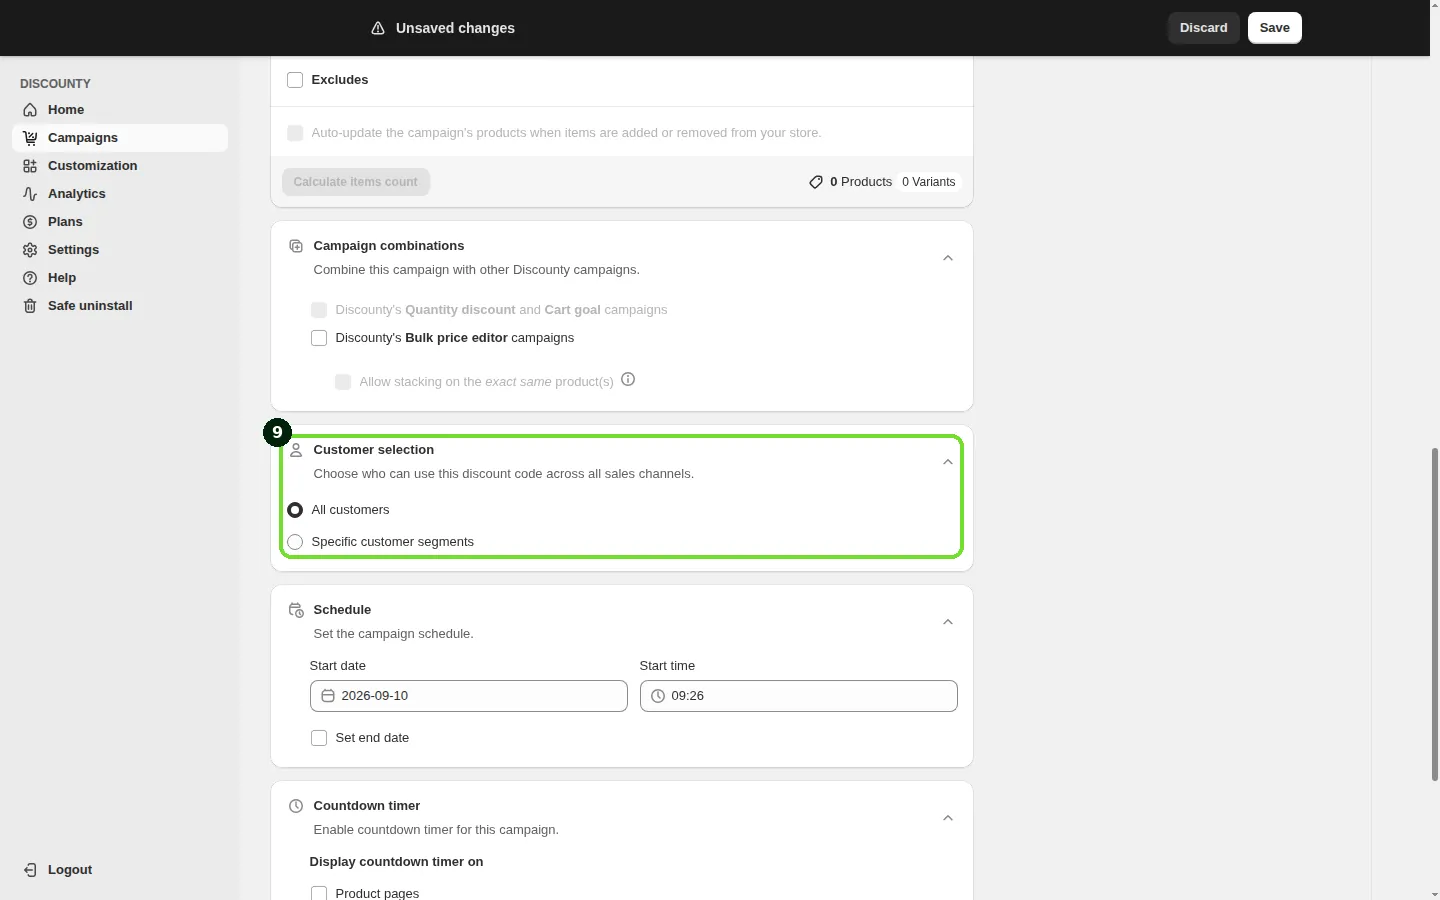
Task: Log out via the Logout link
Action: (120, 870)
